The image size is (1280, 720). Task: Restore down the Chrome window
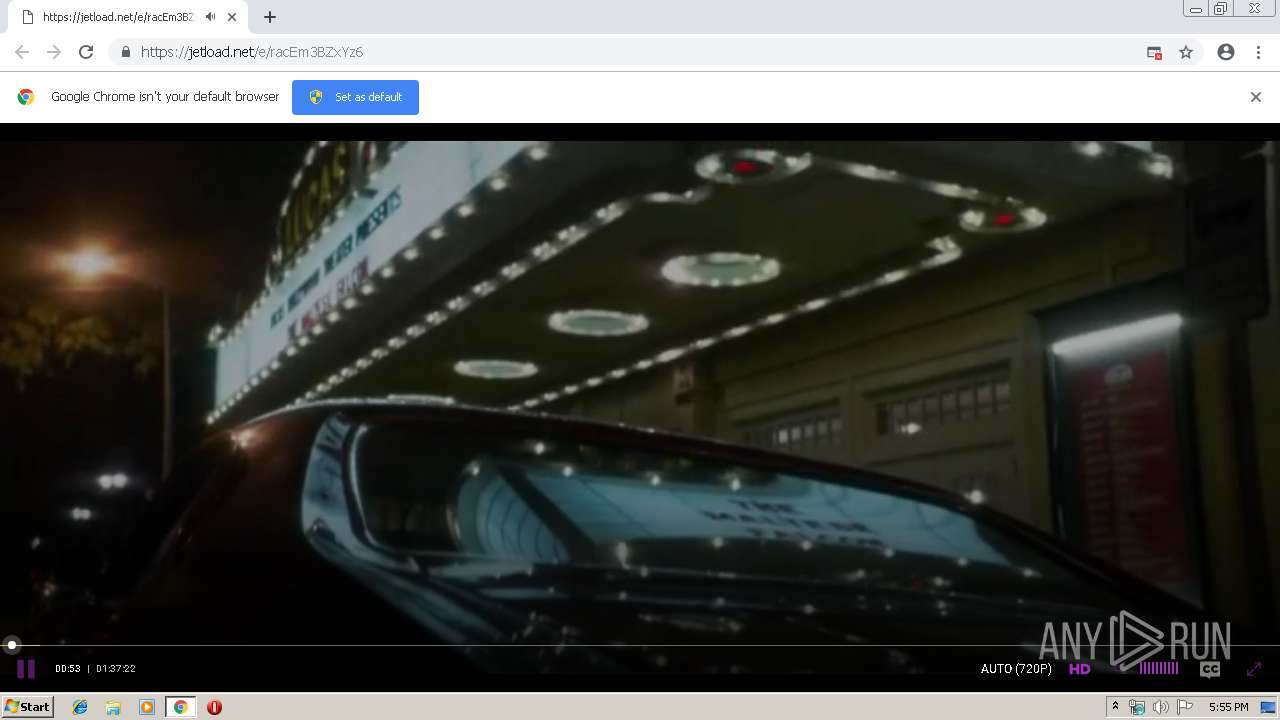pos(1221,9)
